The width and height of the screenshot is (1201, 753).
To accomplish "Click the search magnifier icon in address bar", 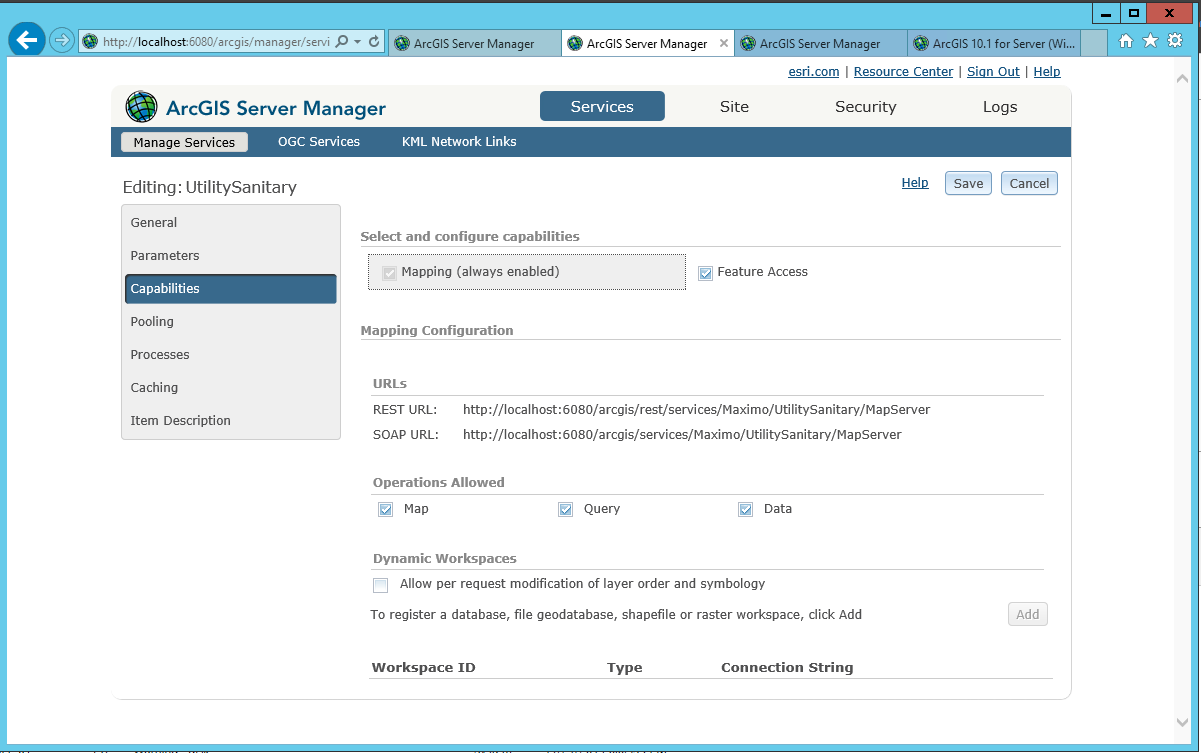I will pyautogui.click(x=341, y=42).
